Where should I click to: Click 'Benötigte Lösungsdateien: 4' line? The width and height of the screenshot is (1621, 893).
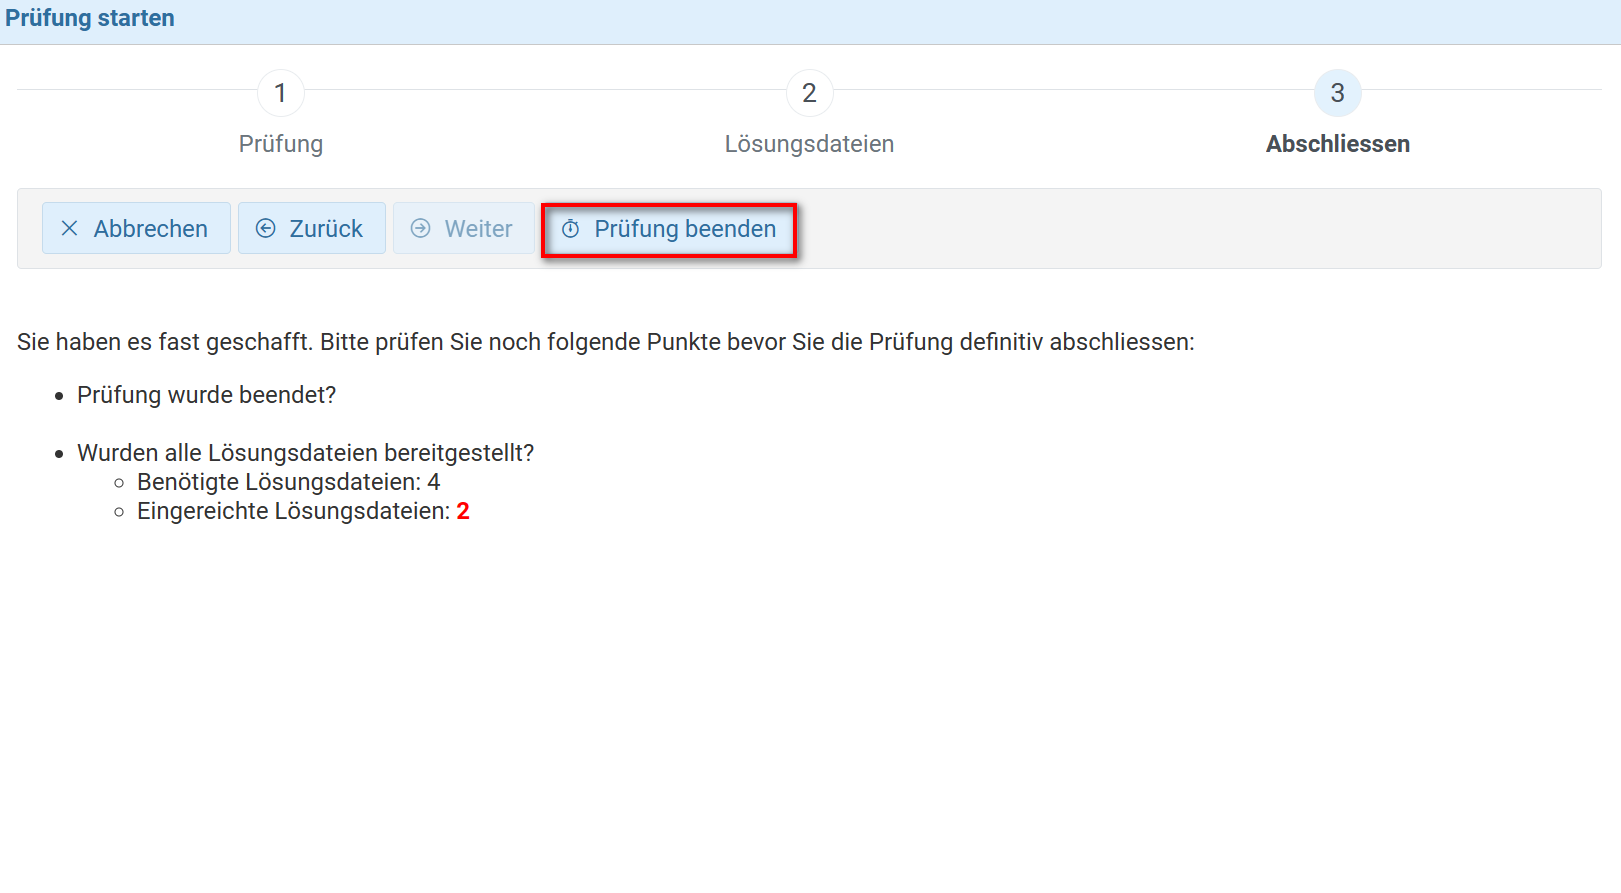click(x=288, y=482)
